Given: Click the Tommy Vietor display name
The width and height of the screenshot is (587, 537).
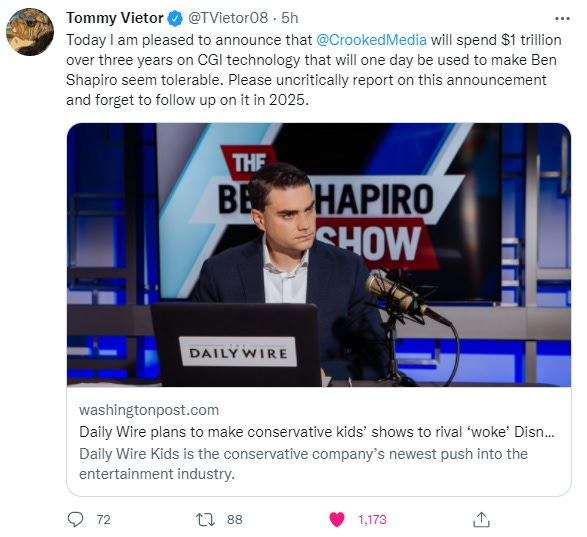Looking at the screenshot, I should point(115,18).
